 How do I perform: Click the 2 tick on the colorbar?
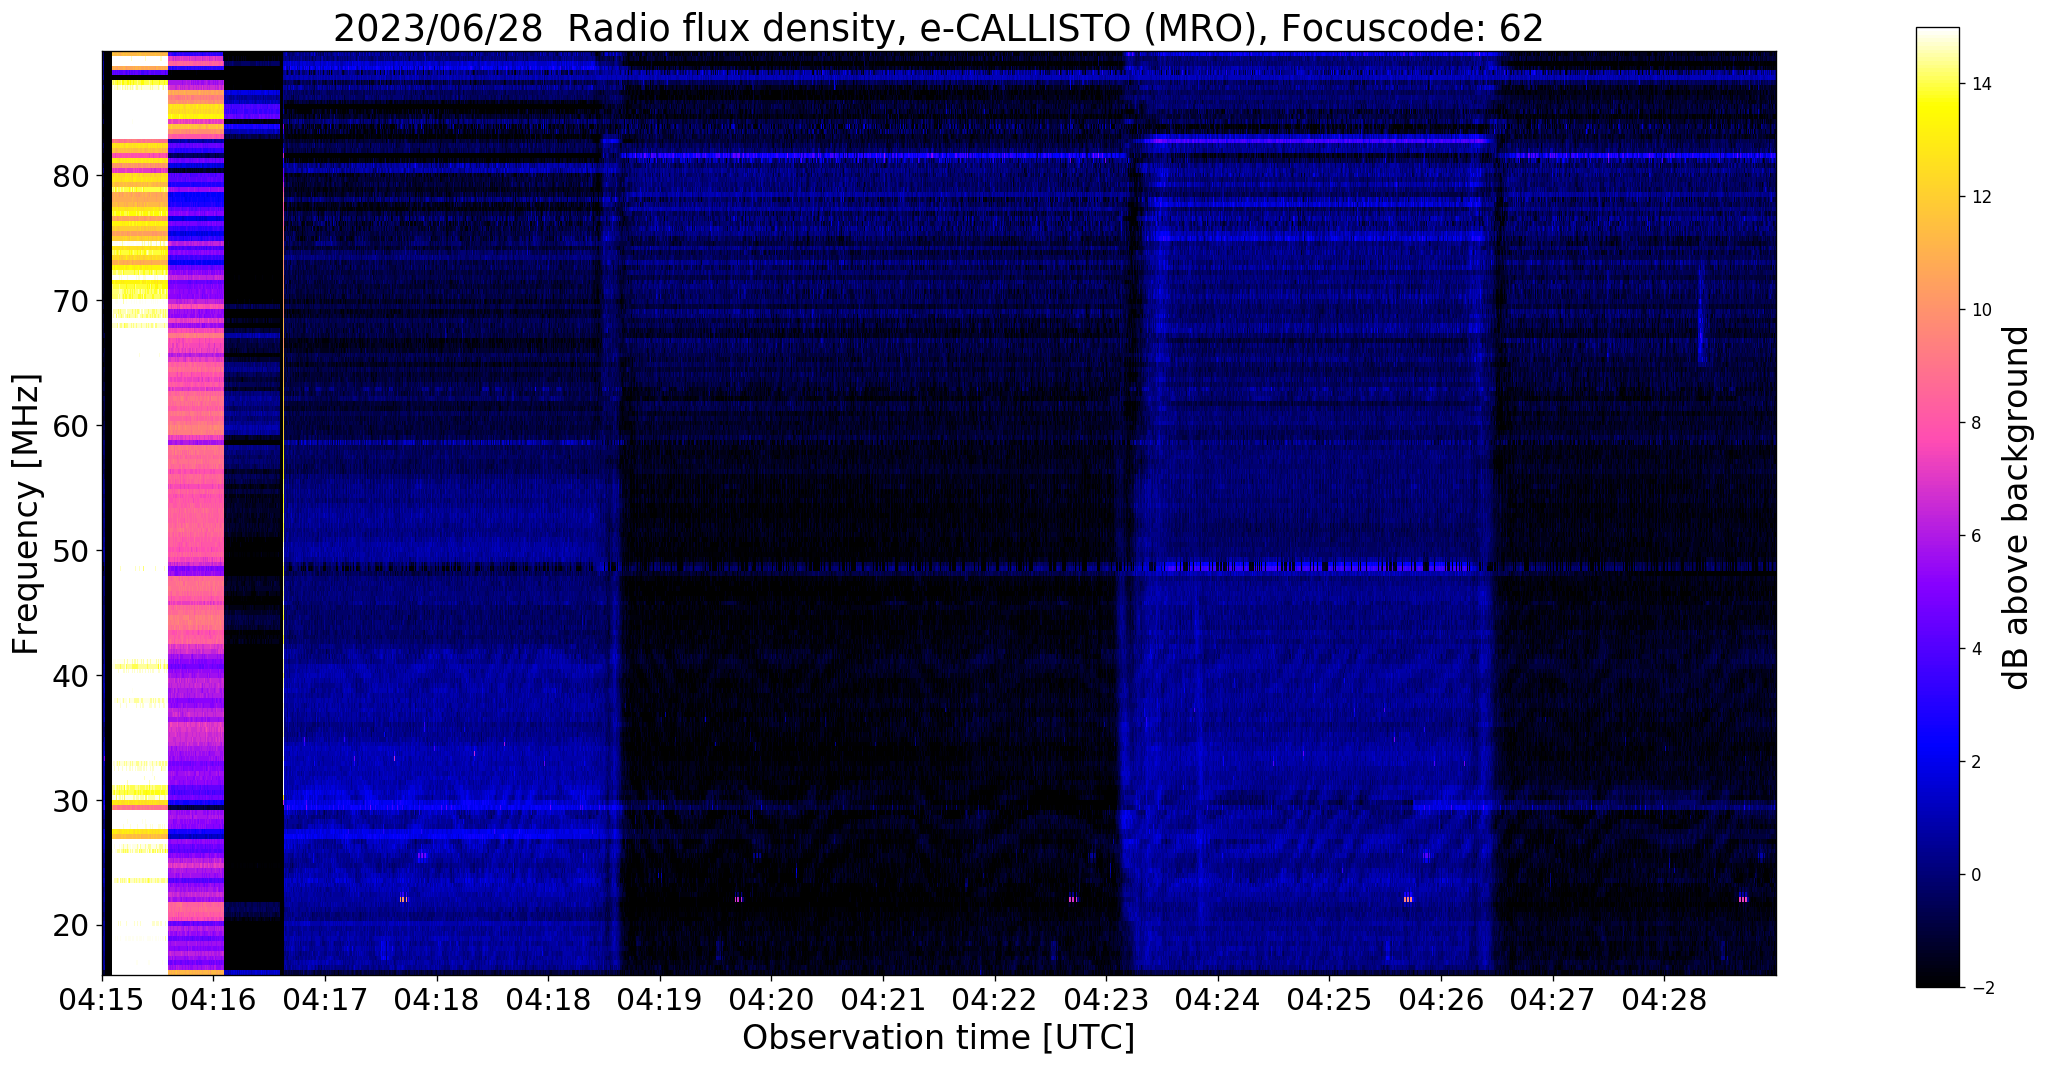[x=1975, y=762]
